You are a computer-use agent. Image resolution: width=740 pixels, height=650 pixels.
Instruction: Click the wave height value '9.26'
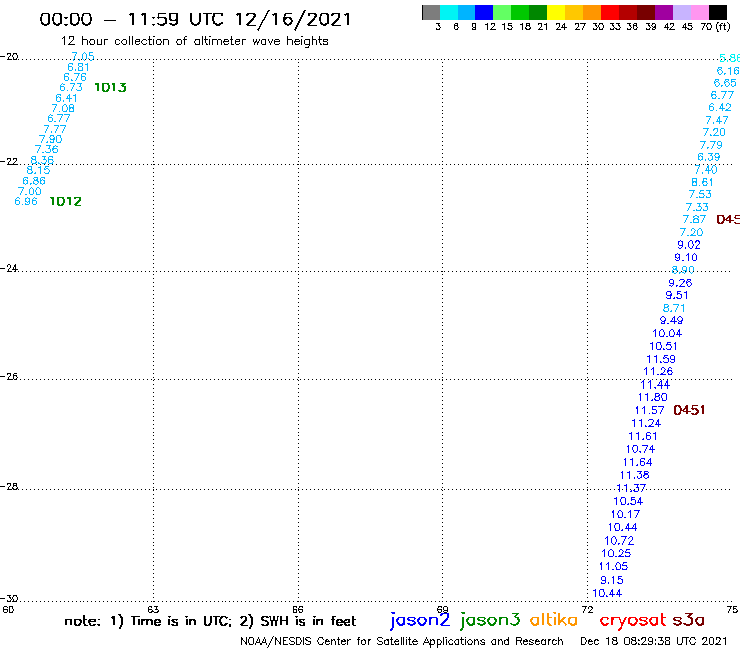click(680, 283)
